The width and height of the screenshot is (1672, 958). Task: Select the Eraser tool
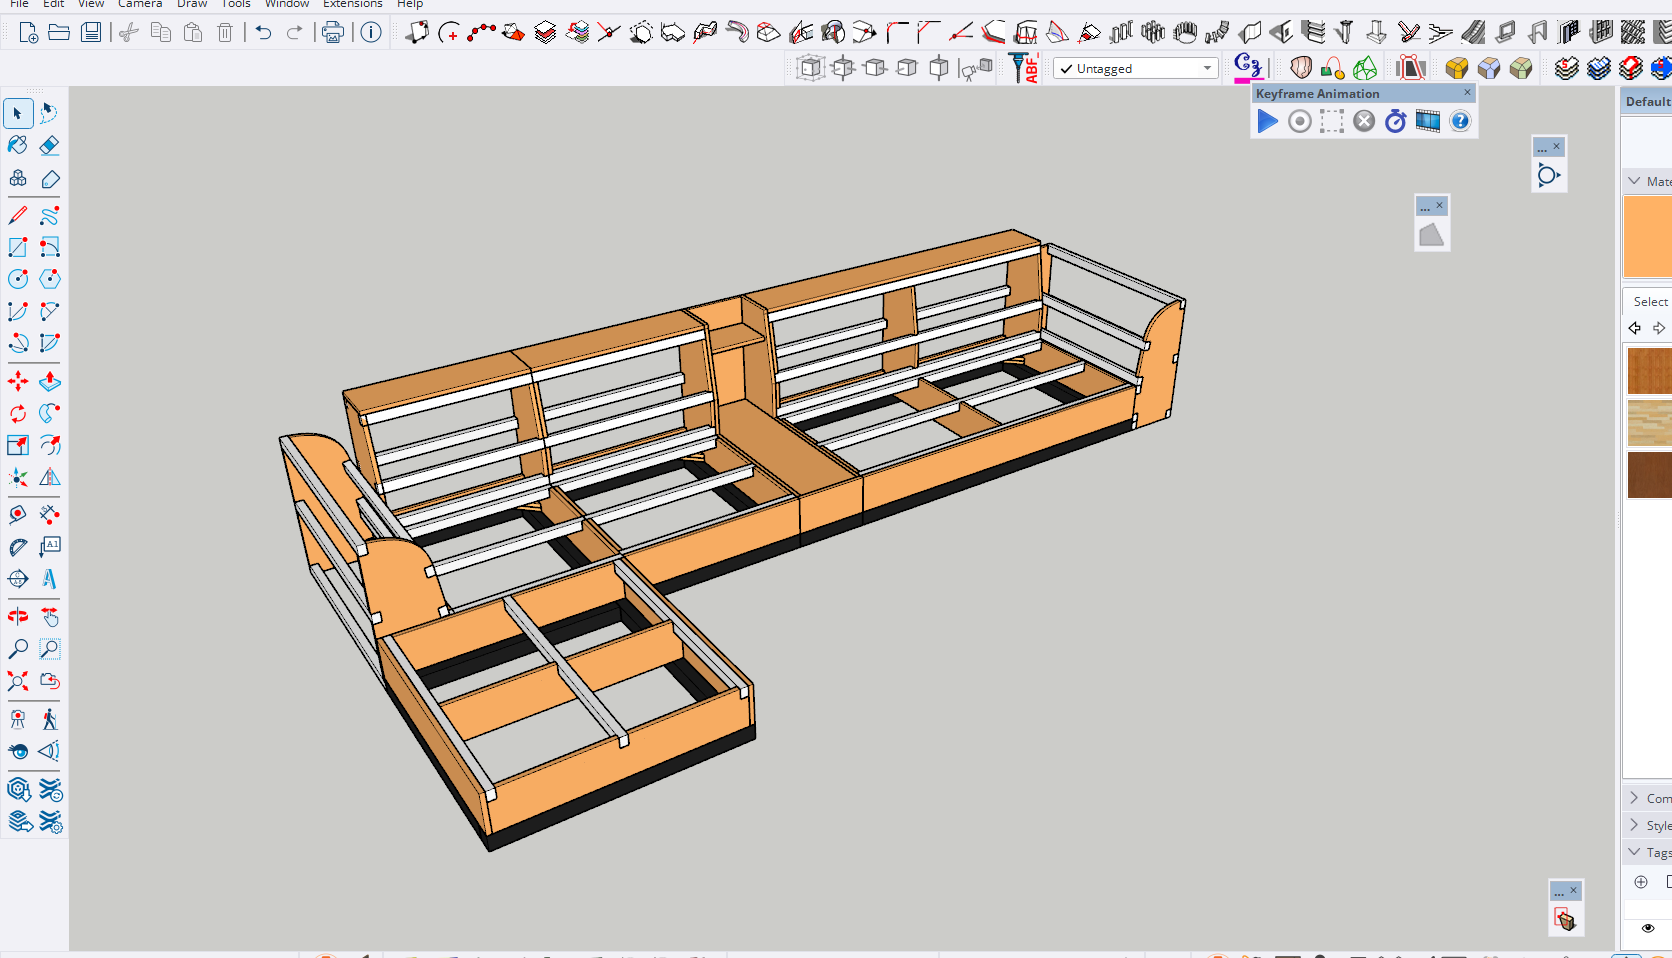[49, 146]
